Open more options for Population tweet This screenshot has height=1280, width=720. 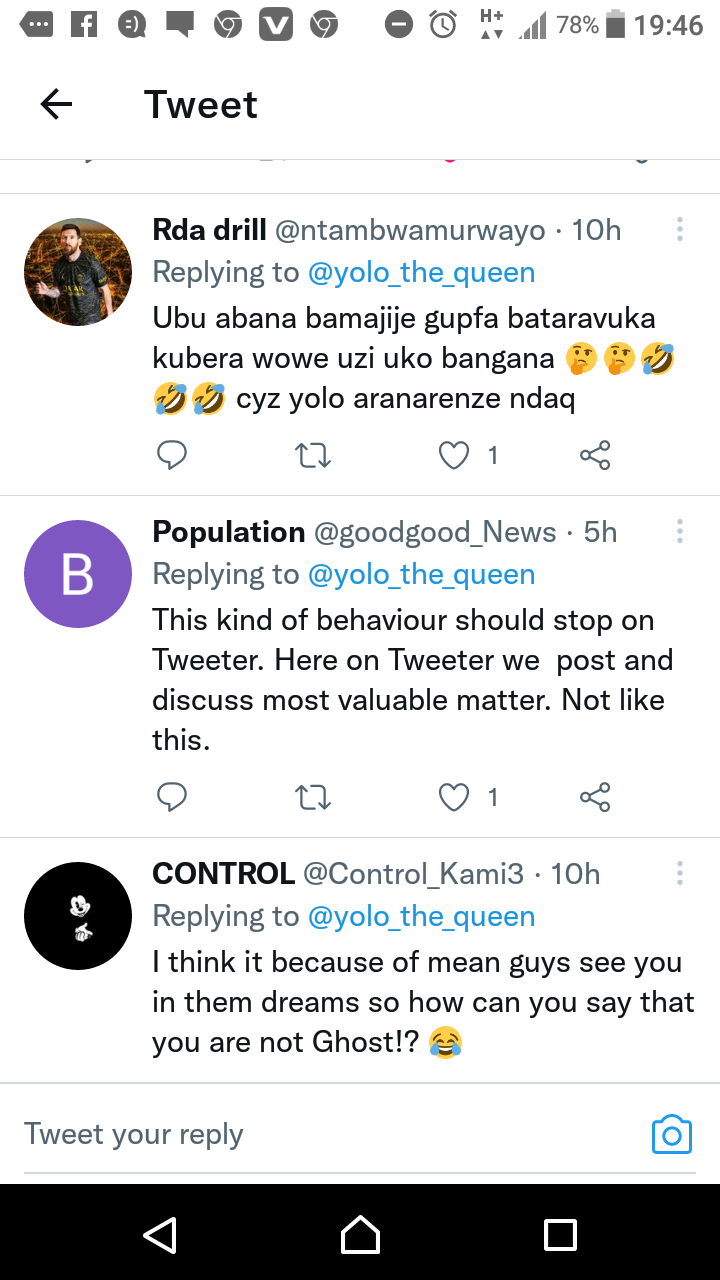(x=680, y=532)
